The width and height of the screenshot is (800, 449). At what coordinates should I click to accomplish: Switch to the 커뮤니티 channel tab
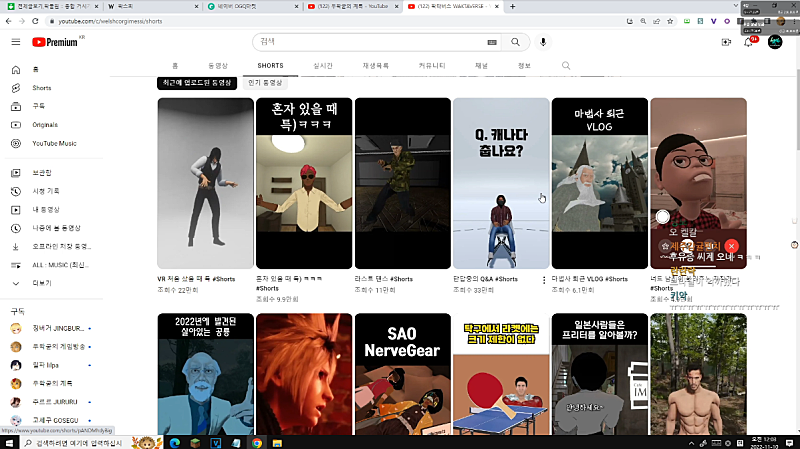point(433,66)
